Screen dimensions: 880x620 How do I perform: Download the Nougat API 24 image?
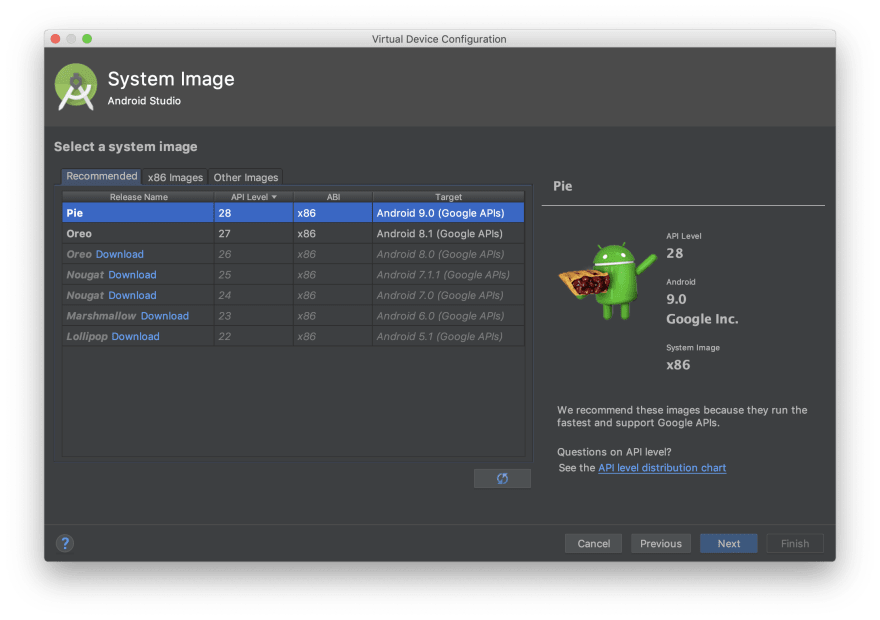(132, 295)
